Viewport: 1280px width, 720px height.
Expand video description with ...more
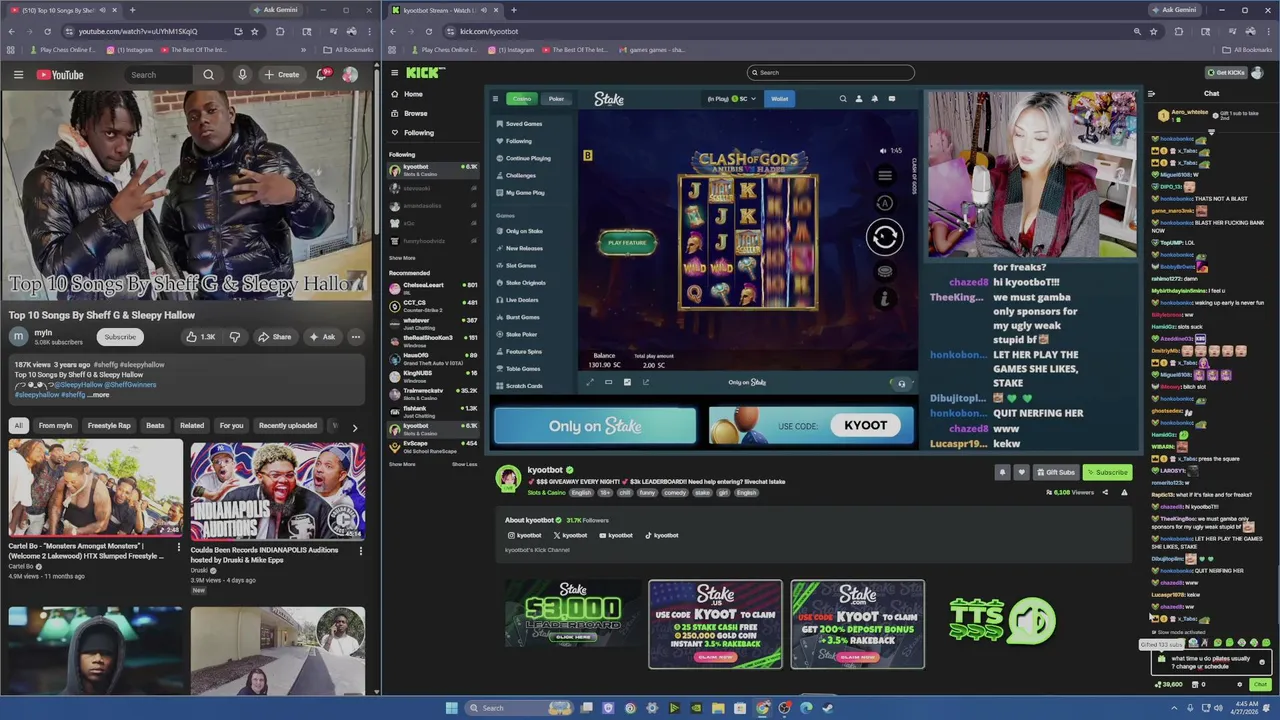(x=98, y=395)
